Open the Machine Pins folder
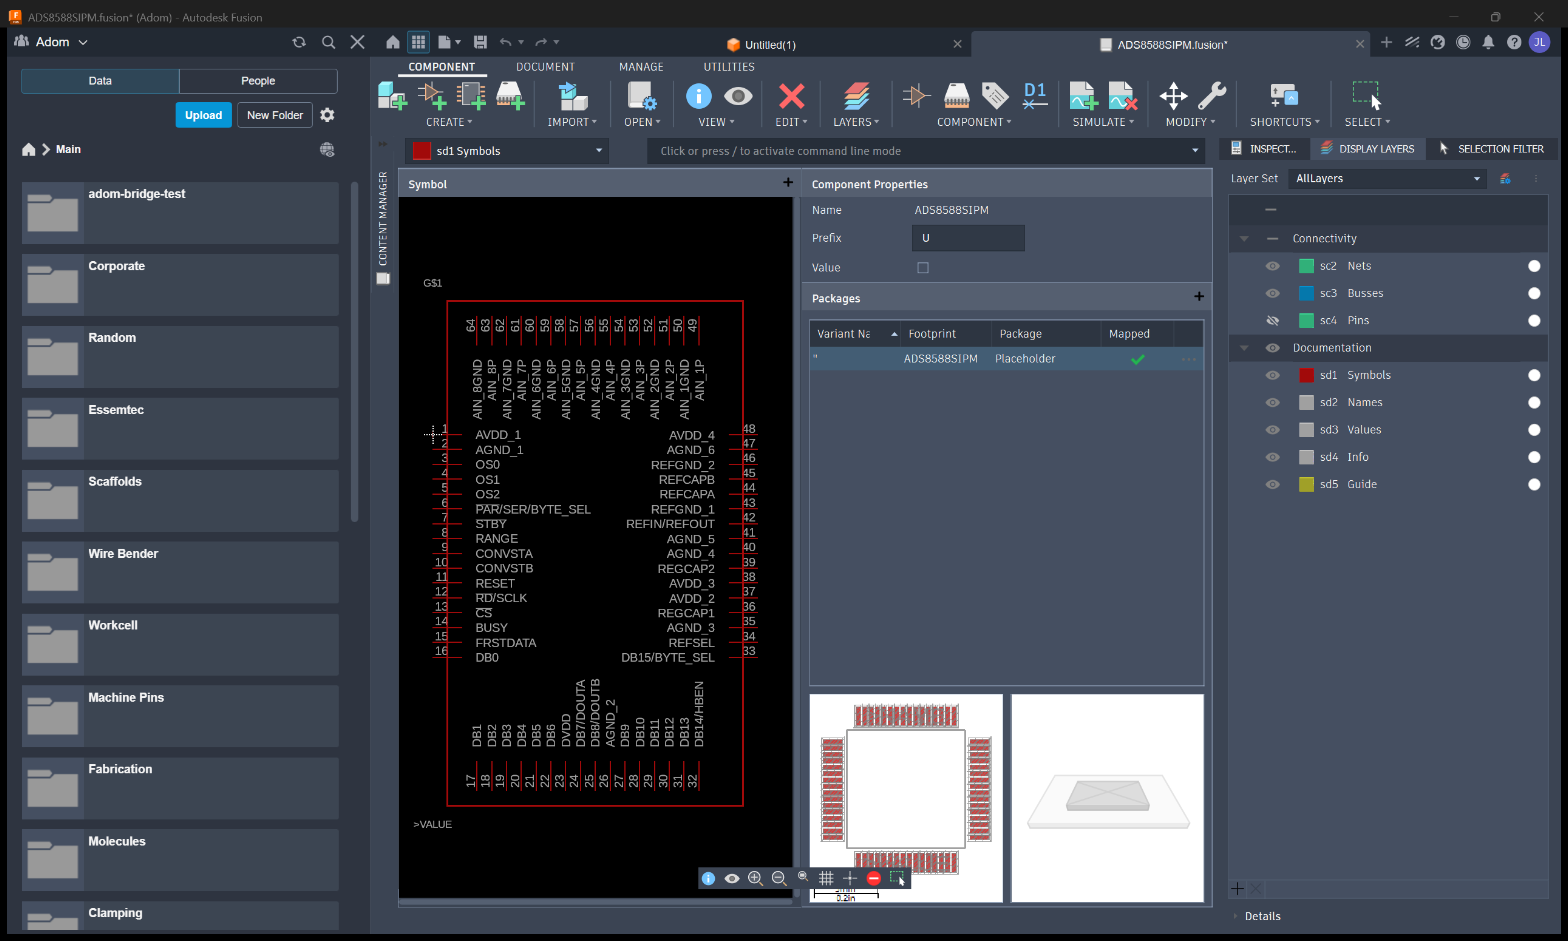Screen dimensions: 1568x941 pyautogui.click(x=180, y=716)
